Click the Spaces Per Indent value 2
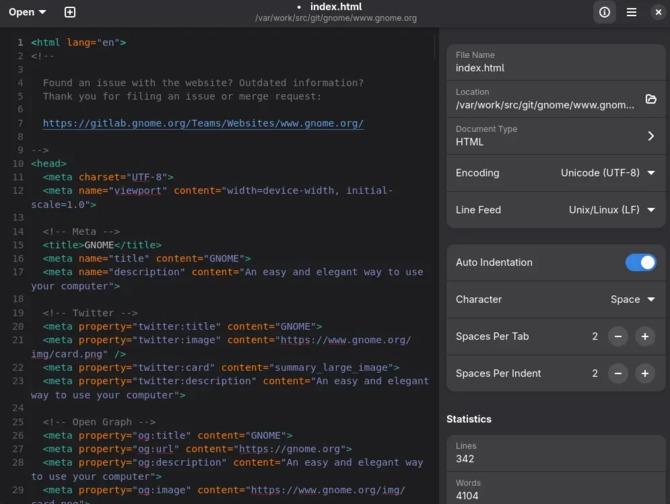 594,374
